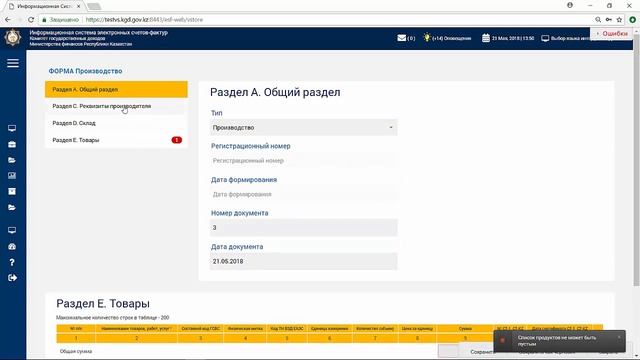Open help question mark icon in sidebar
The width and height of the screenshot is (640, 360).
coord(12,262)
